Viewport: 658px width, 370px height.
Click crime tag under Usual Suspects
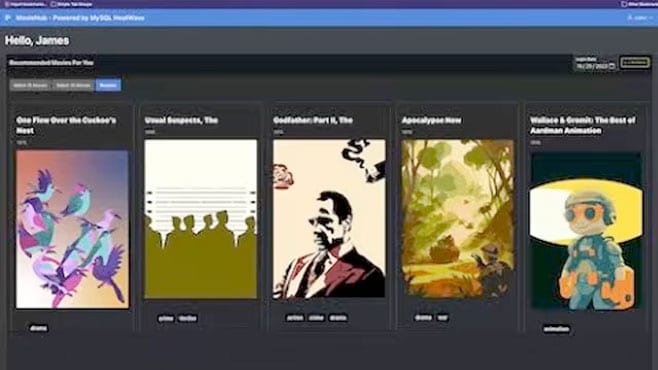tap(166, 318)
